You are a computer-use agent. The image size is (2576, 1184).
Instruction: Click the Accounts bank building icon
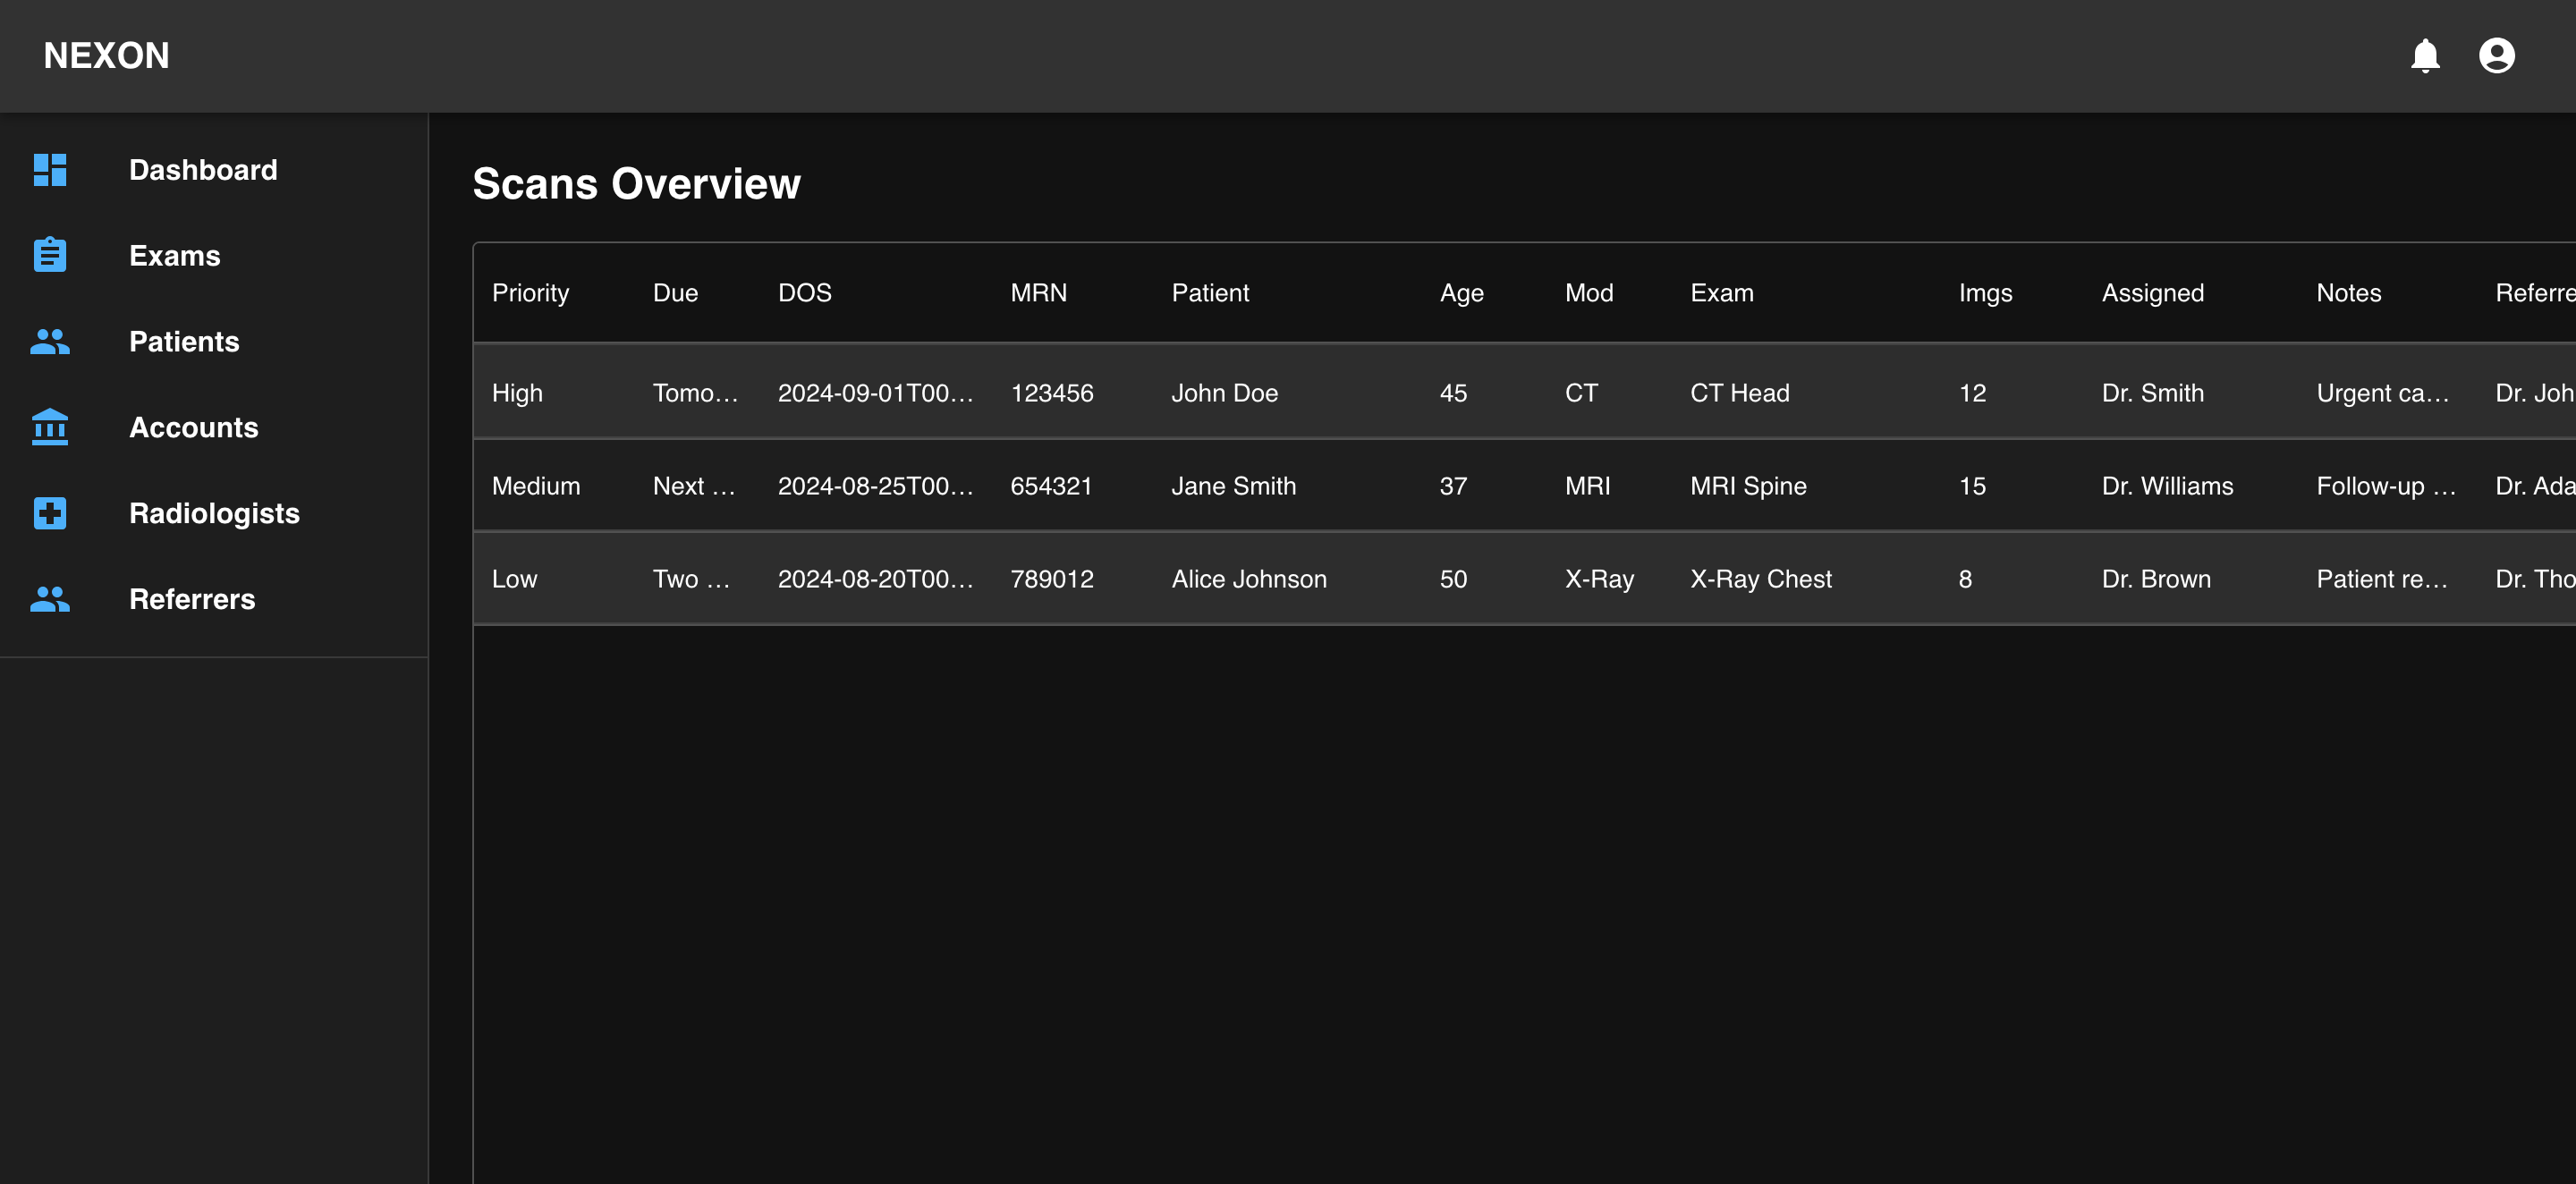(x=50, y=428)
